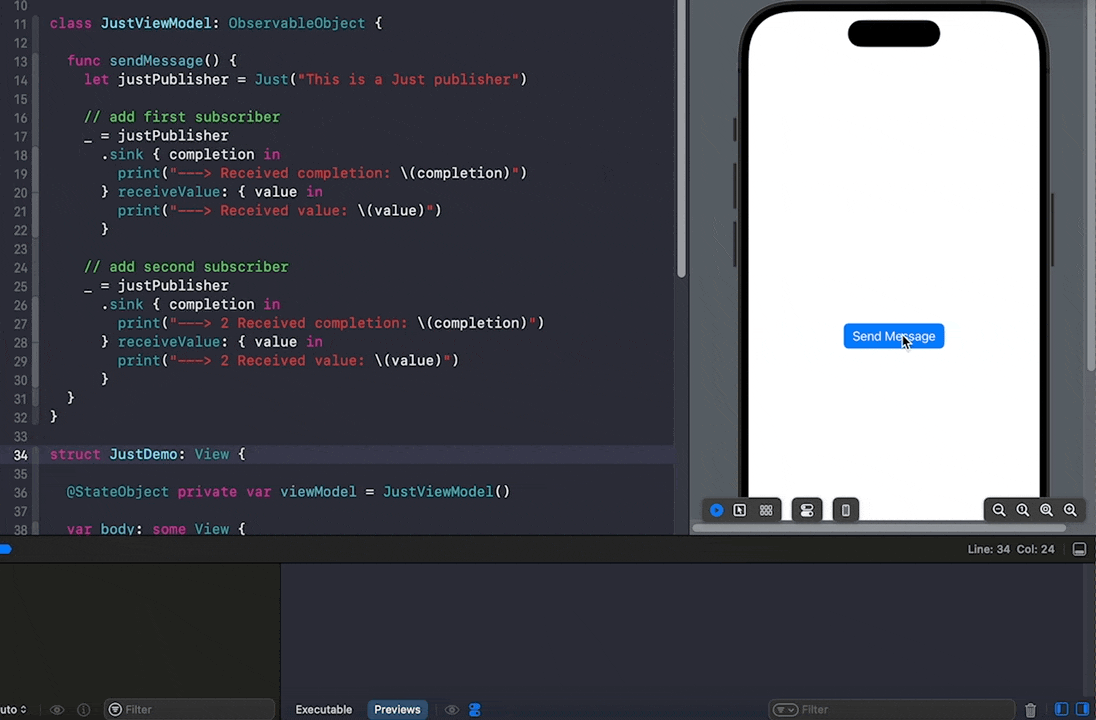The width and height of the screenshot is (1096, 720).
Task: Click 'sendMessage' function name
Action: coord(156,61)
